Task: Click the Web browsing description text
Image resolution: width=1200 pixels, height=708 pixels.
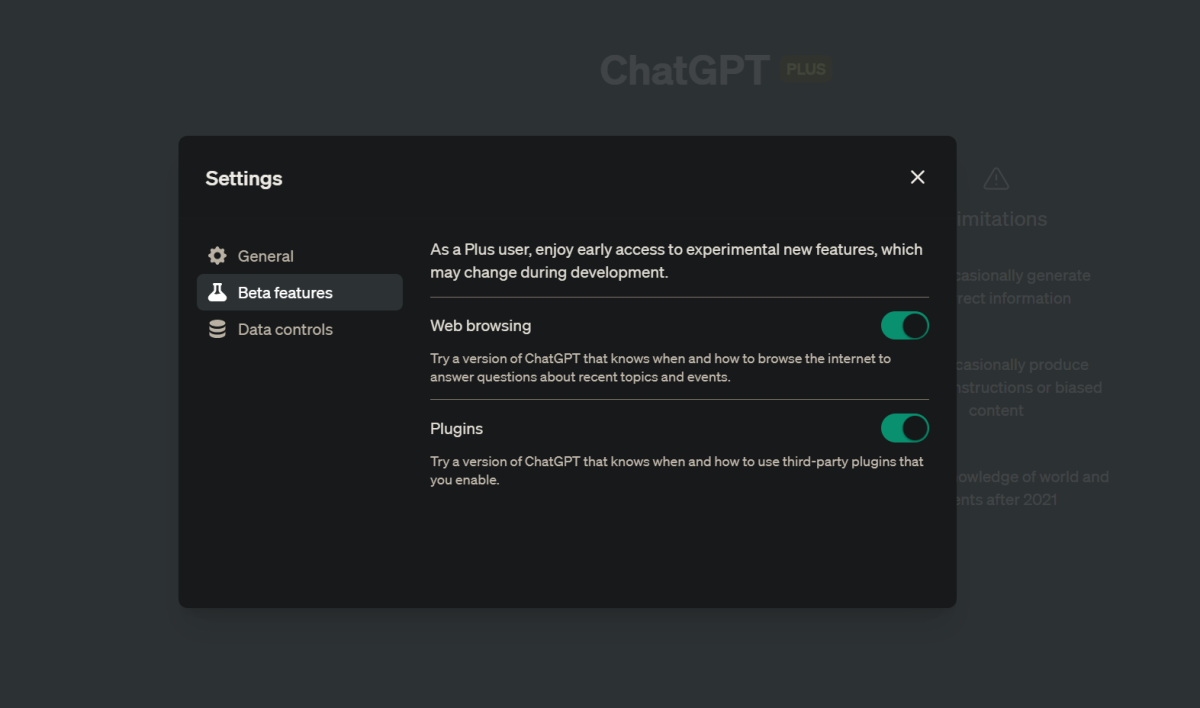Action: tap(660, 367)
